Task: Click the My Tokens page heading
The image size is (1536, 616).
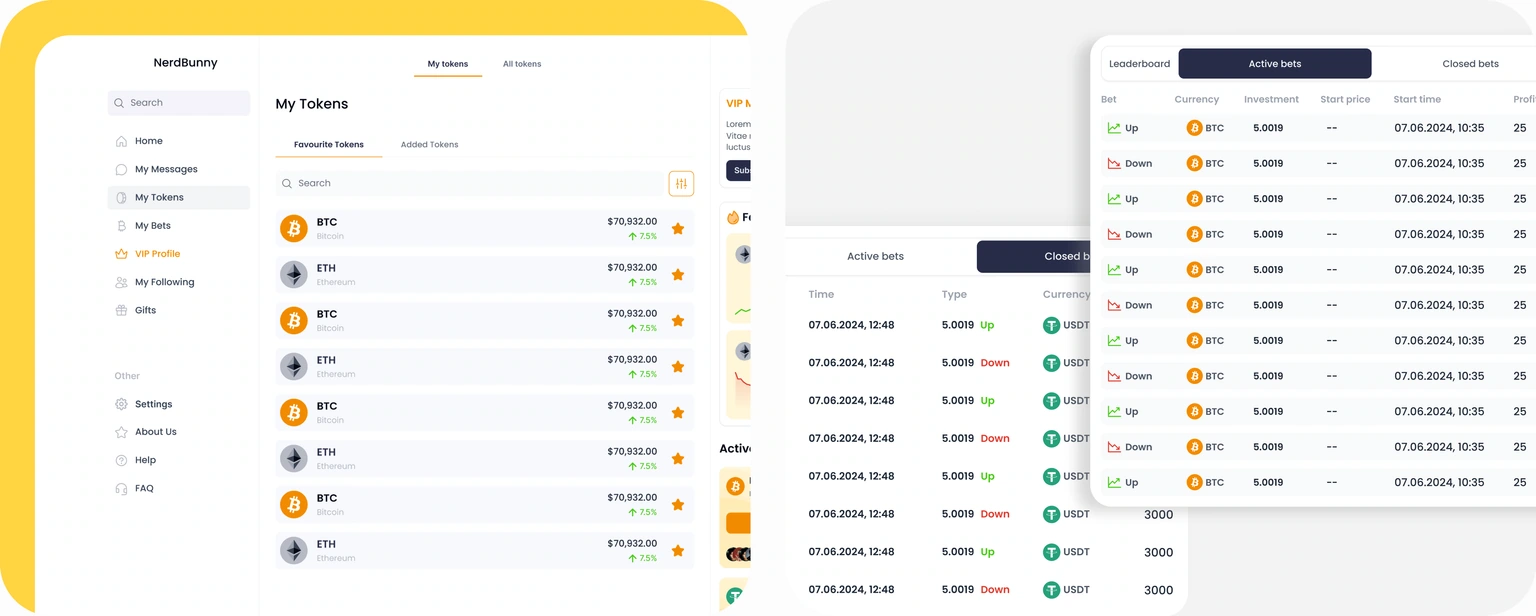Action: (x=312, y=104)
